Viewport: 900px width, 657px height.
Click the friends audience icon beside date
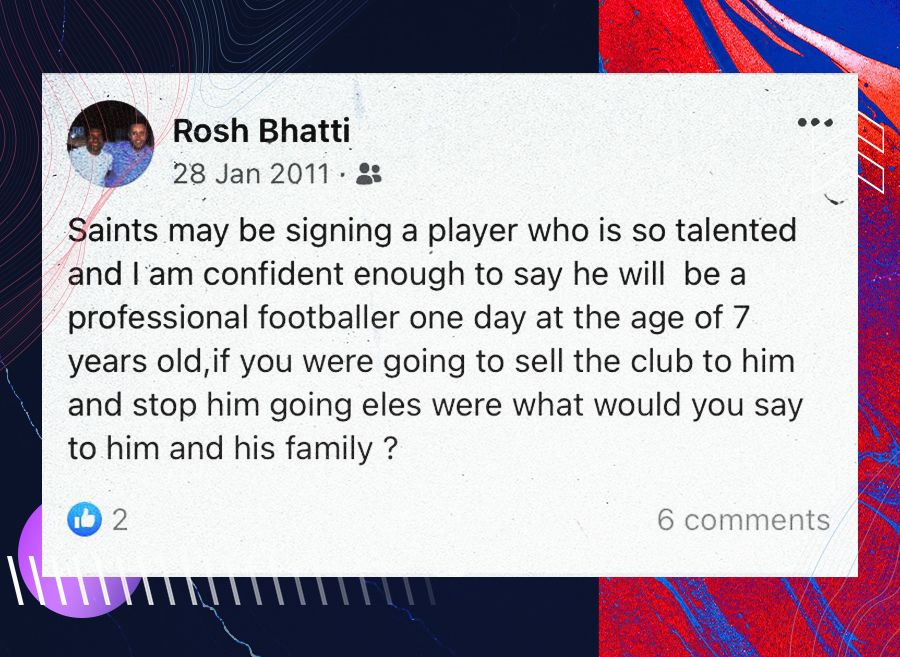coord(369,174)
